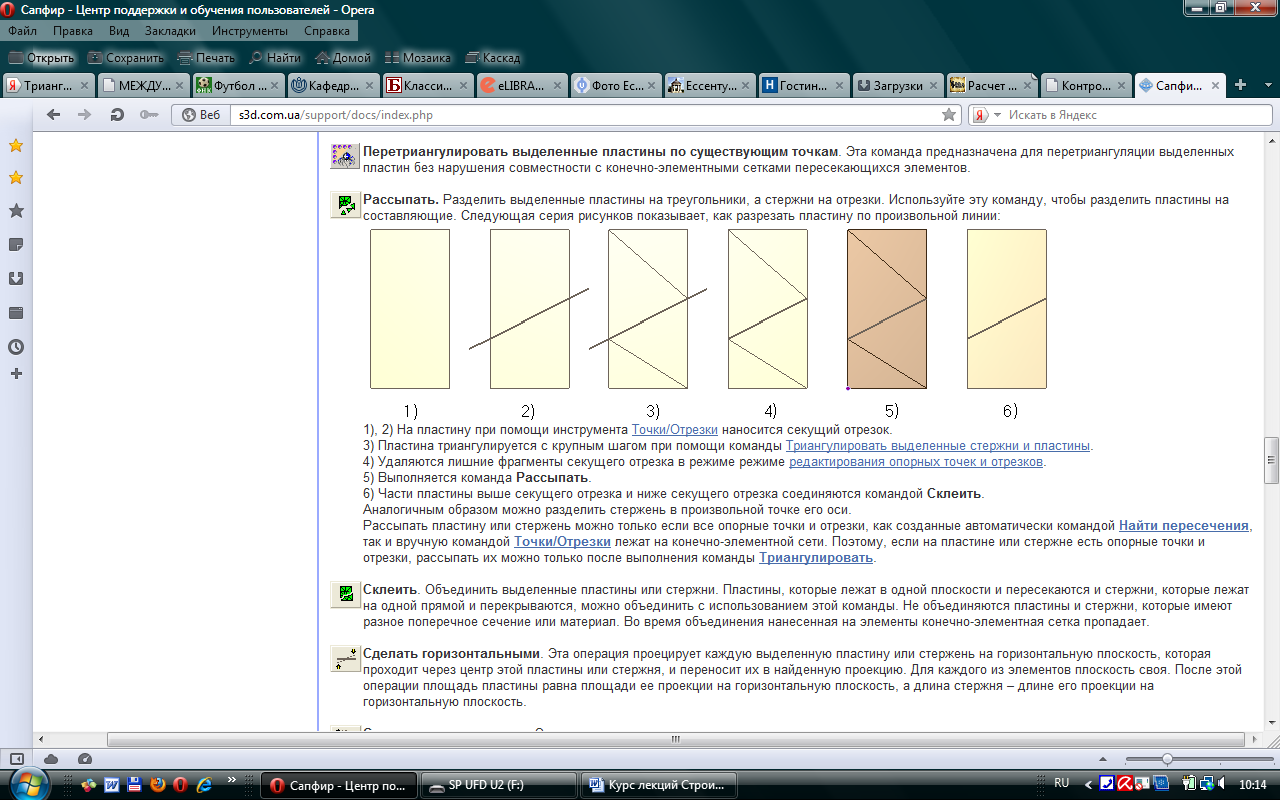Follow the Точки/Отрезки link in step 1

675,430
